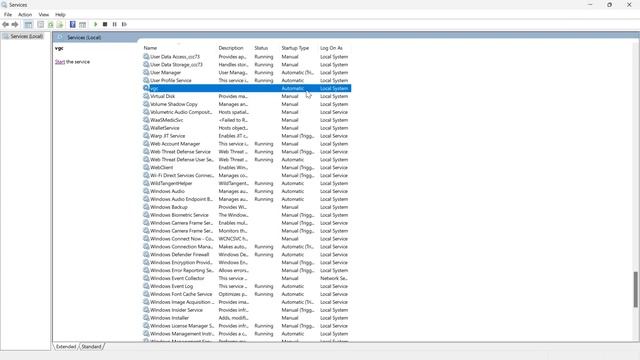Image resolution: width=640 pixels, height=360 pixels.
Task: Open the View menu
Action: [44, 15]
